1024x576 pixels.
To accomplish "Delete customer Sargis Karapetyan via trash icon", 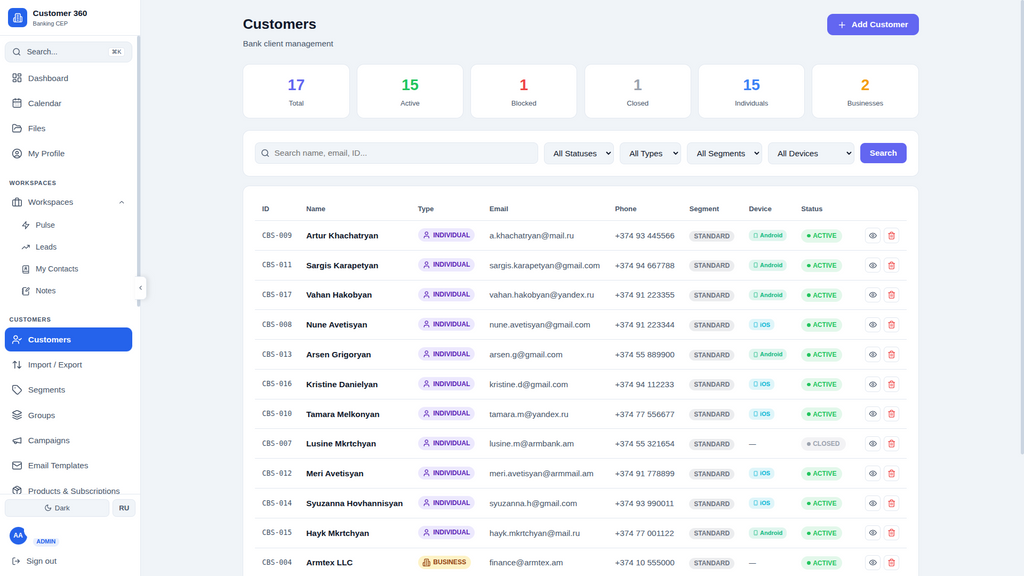I will click(x=891, y=265).
